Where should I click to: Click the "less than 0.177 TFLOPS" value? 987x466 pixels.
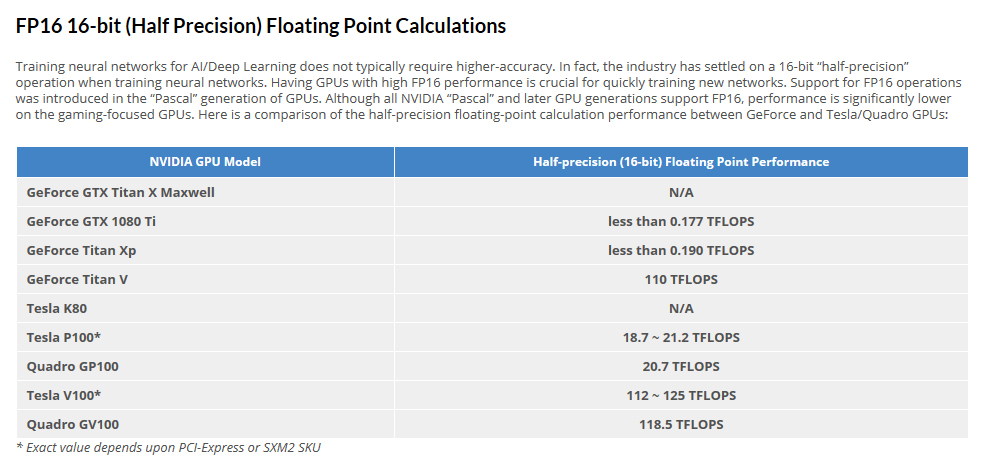pyautogui.click(x=681, y=221)
